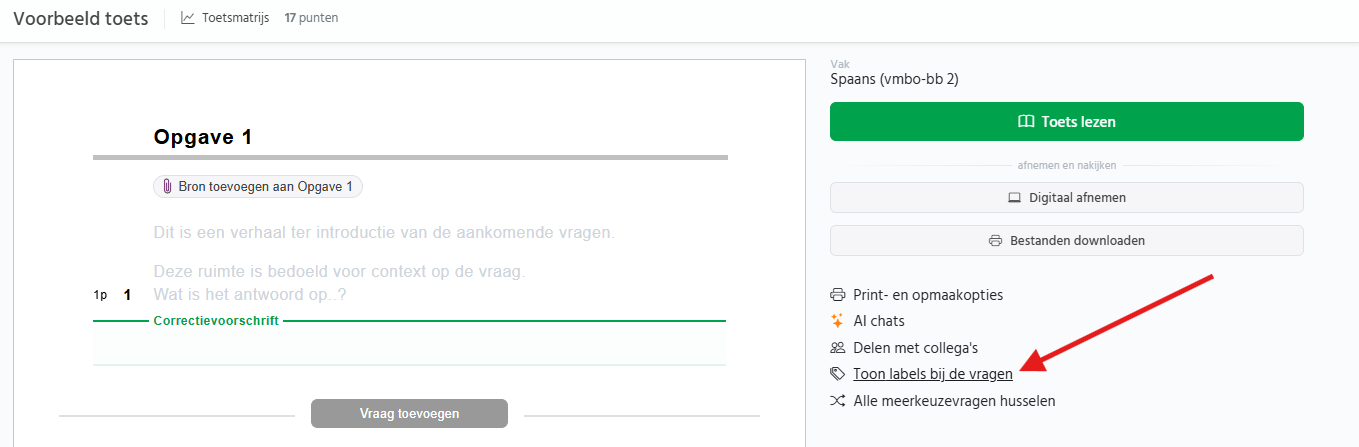Click the sparkle icon next to AI chats

coord(838,321)
